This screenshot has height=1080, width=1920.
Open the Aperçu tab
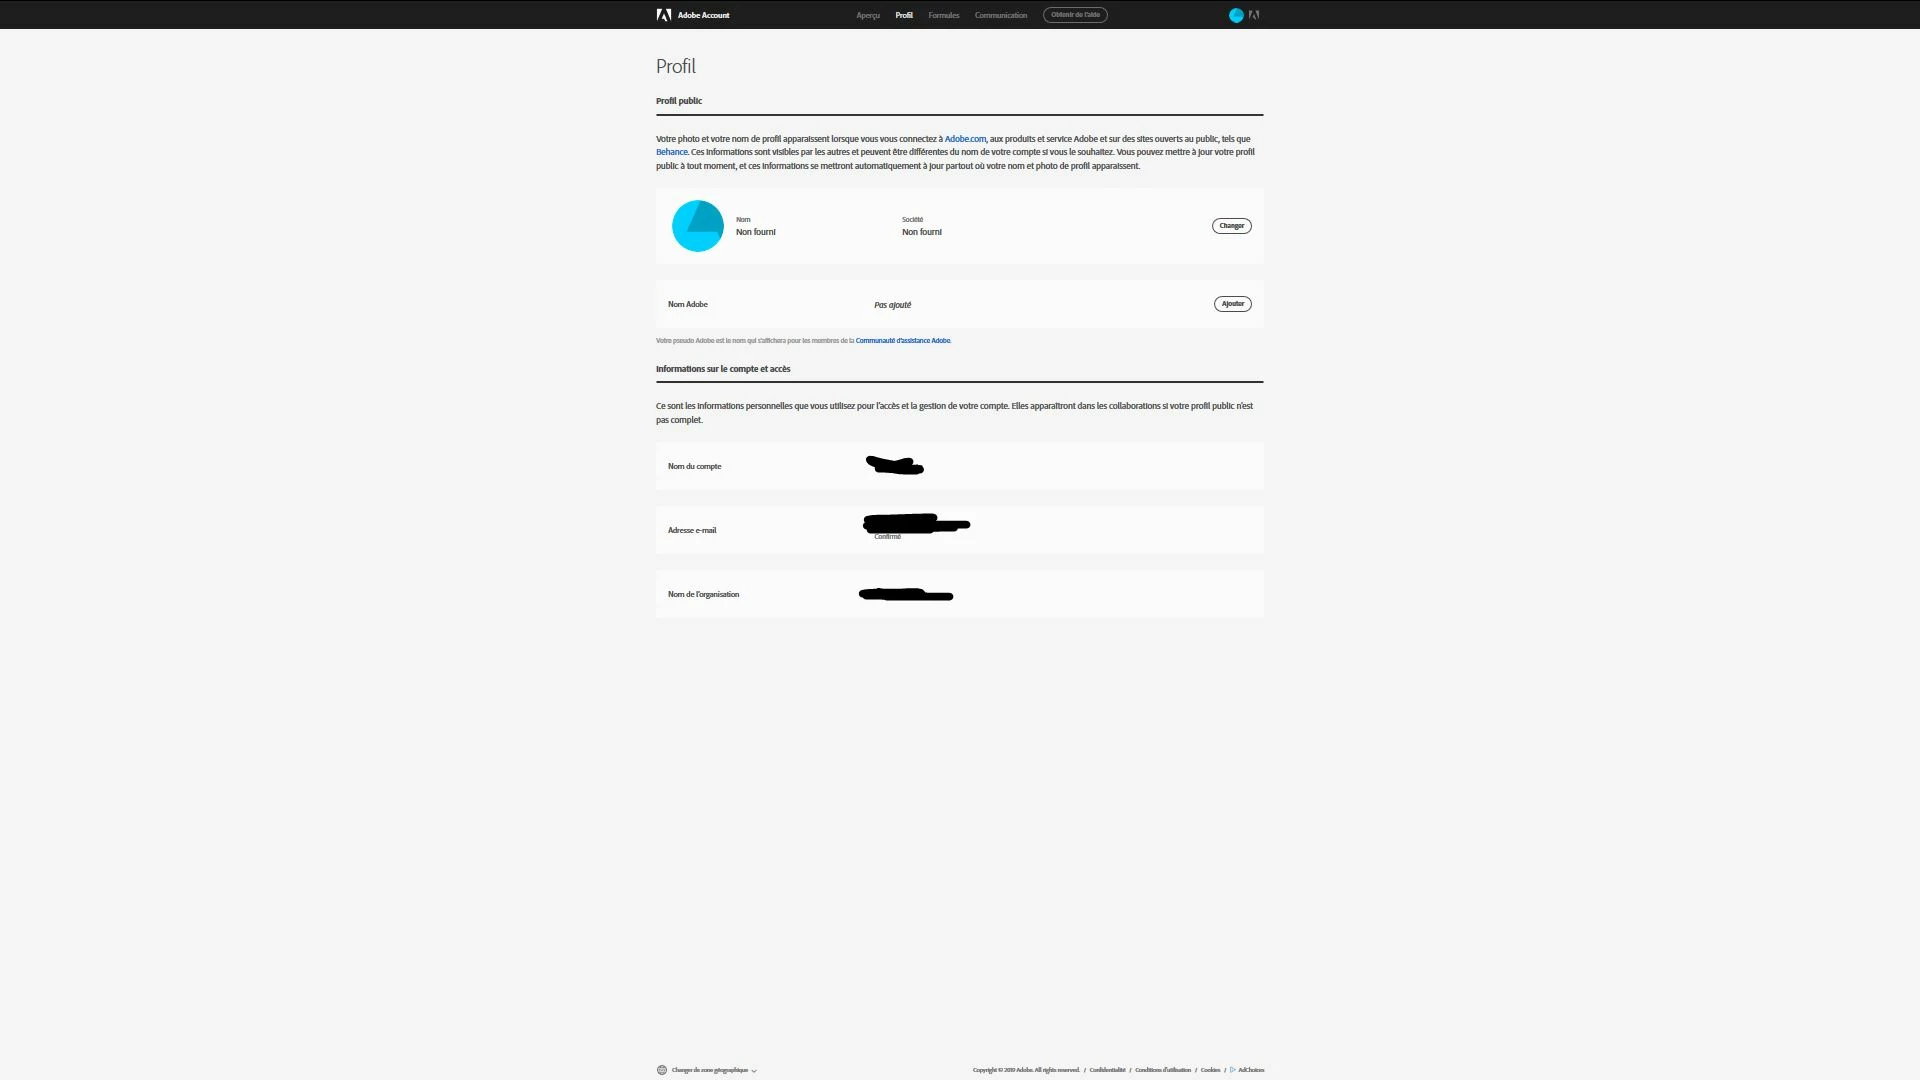click(867, 15)
